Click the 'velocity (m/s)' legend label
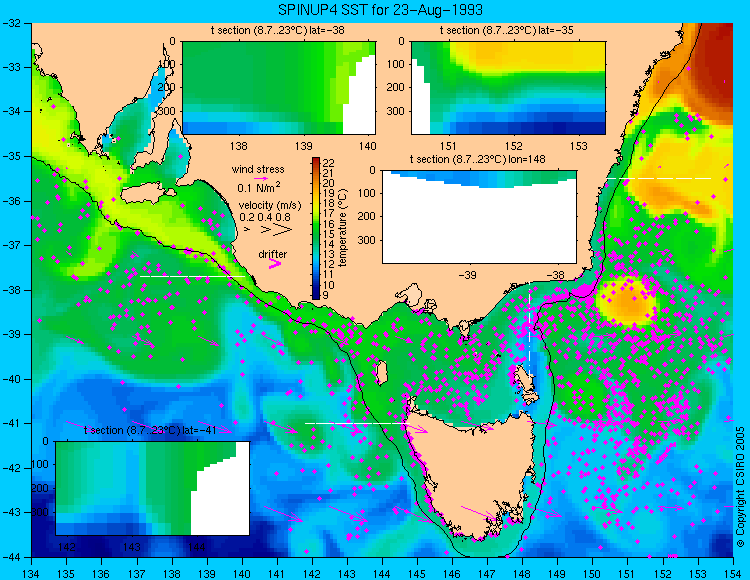 point(270,206)
